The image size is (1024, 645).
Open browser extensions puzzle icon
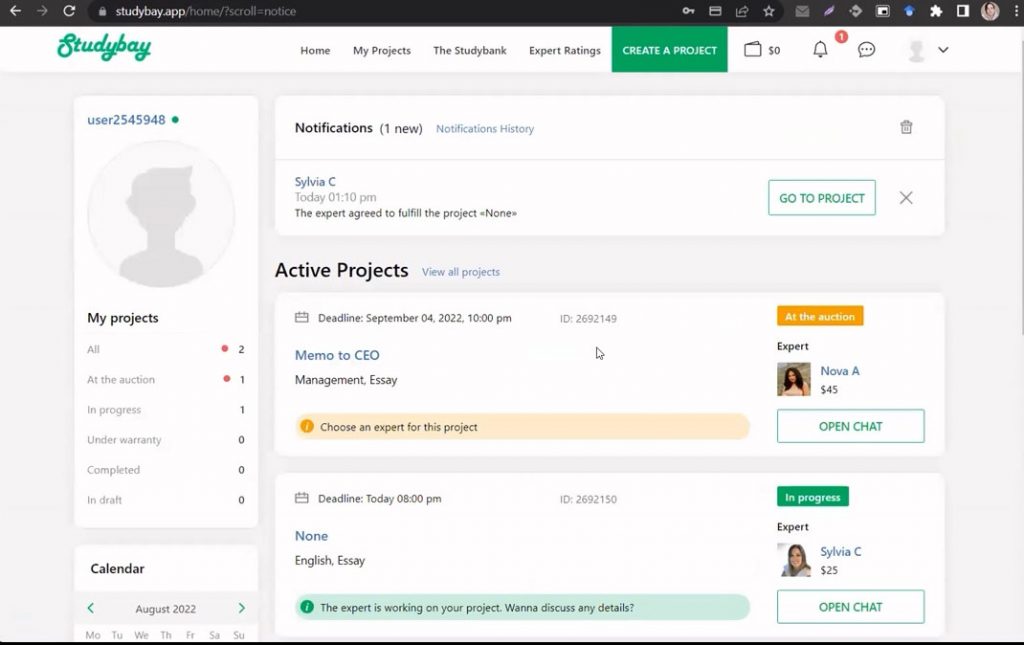click(936, 11)
